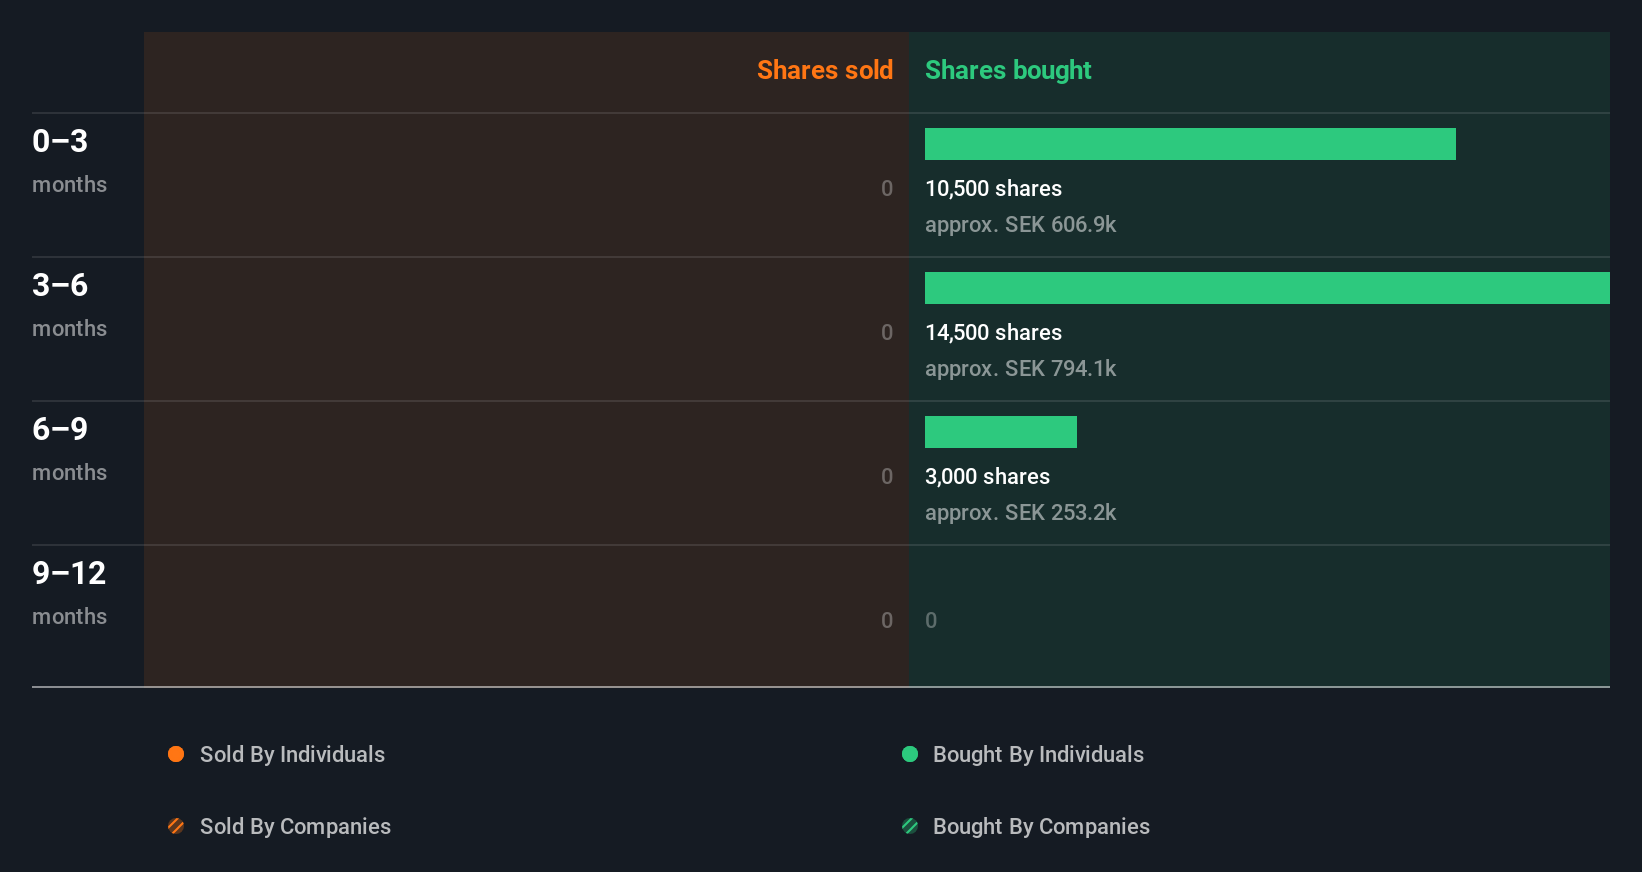
Task: Select the 3–6 months row label
Action: (x=69, y=304)
